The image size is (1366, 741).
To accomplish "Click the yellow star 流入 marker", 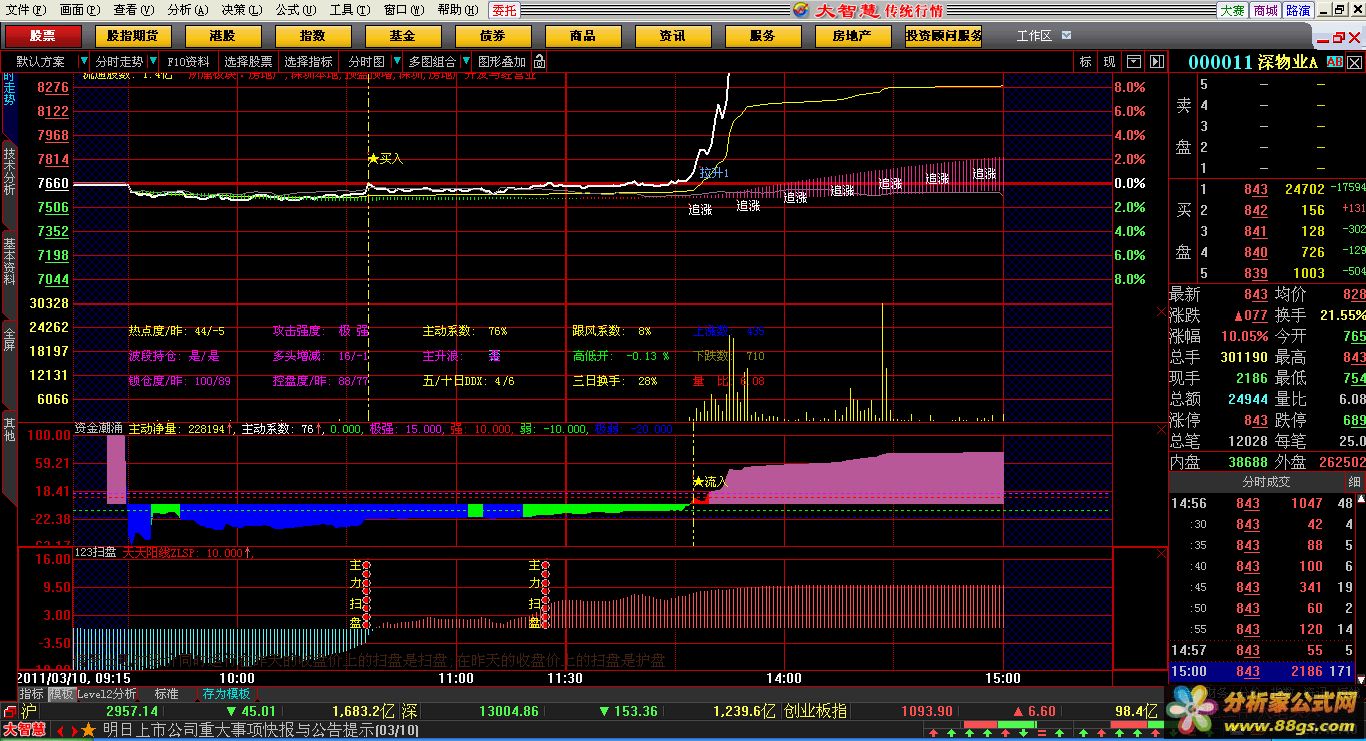I will (x=698, y=481).
